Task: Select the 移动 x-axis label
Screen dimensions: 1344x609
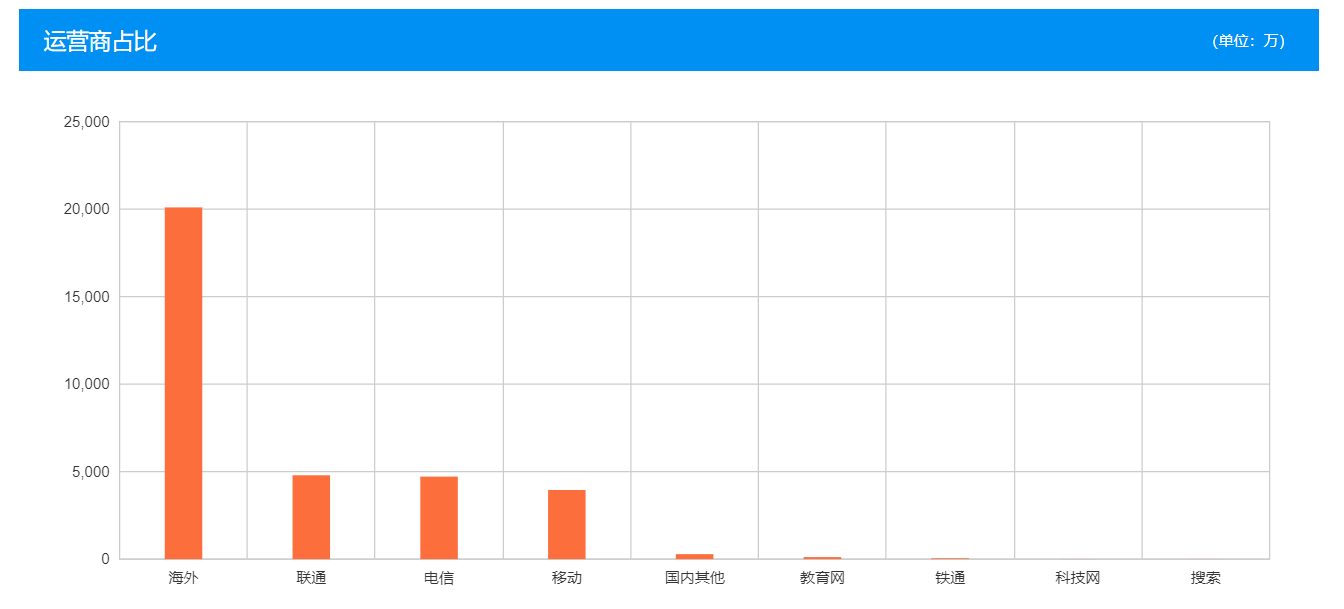Action: (x=566, y=578)
